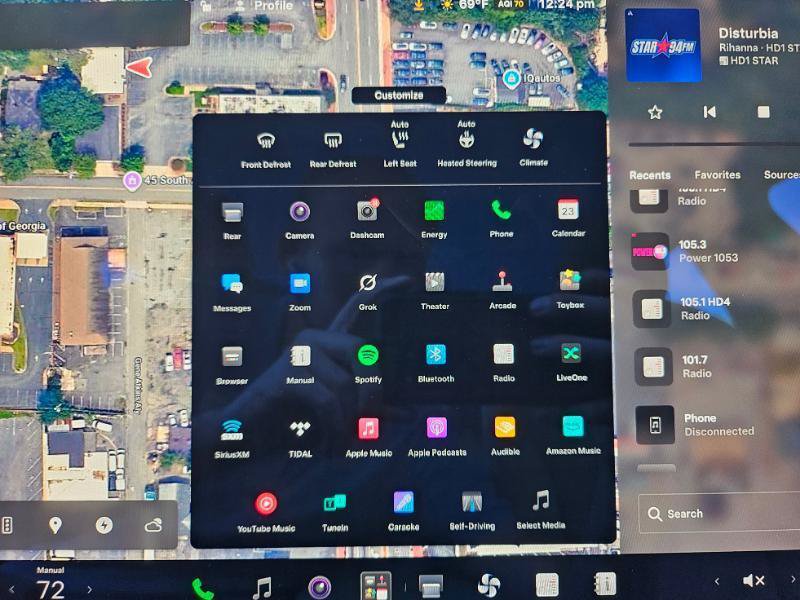The image size is (800, 600).
Task: Switch to the Favorites tab in media panel
Action: pos(717,175)
